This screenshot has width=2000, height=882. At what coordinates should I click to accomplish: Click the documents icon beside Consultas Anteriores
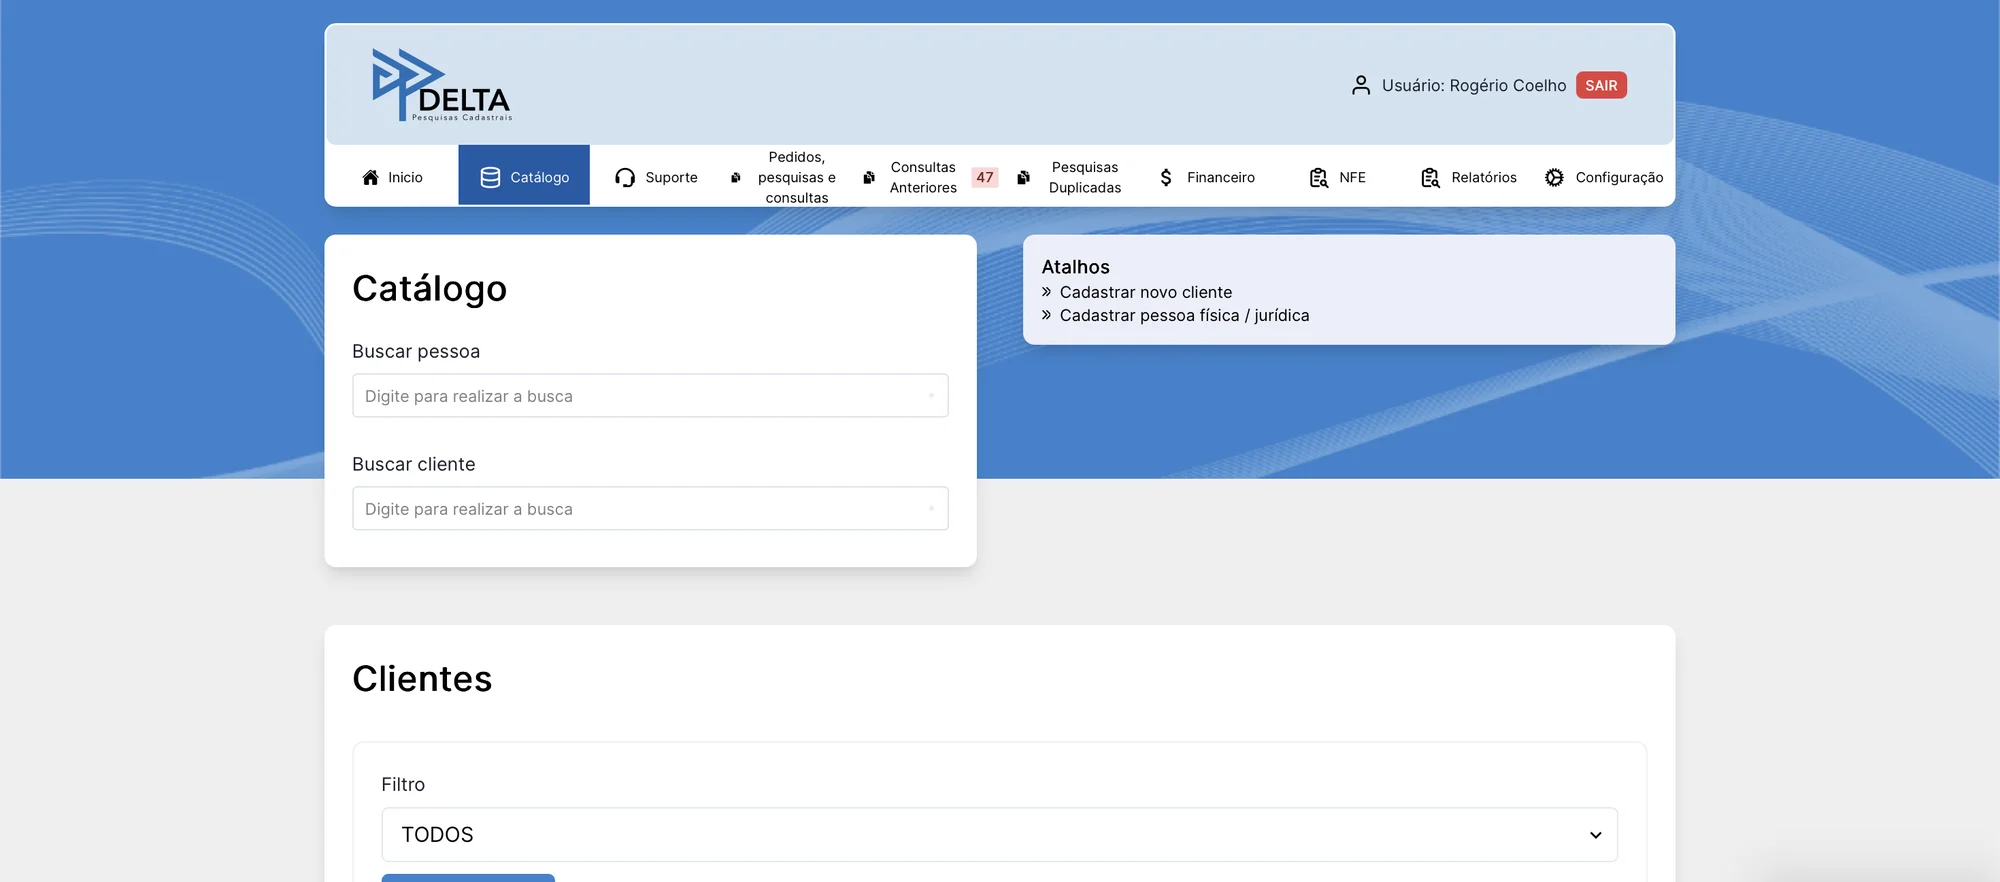pos(869,177)
